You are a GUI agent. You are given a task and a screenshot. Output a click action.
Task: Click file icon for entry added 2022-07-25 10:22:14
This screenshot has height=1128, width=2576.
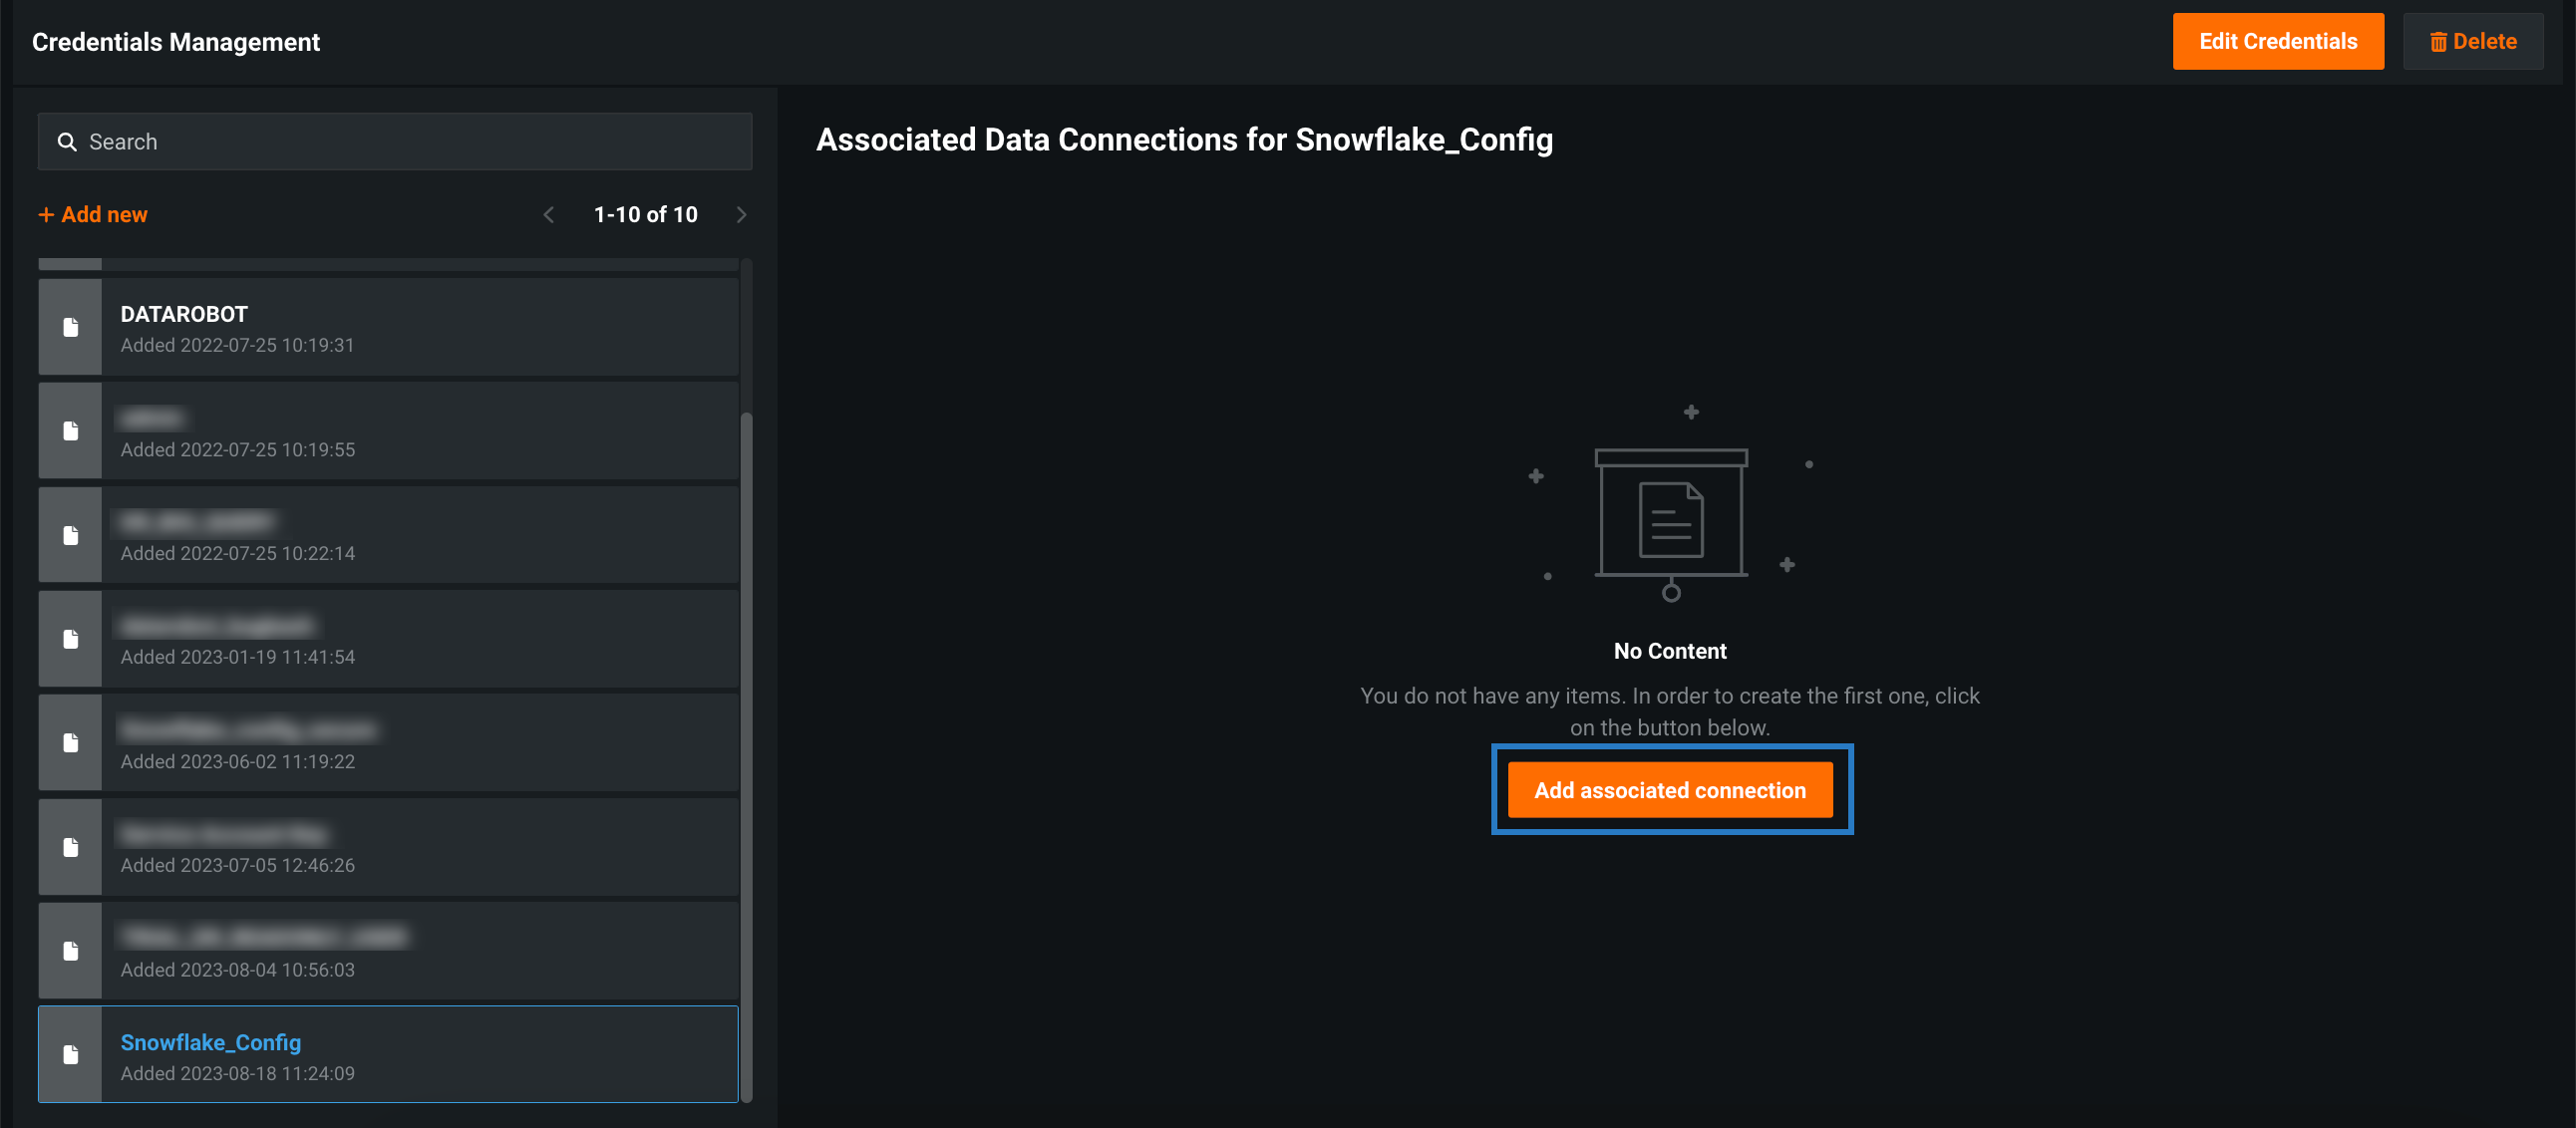70,535
